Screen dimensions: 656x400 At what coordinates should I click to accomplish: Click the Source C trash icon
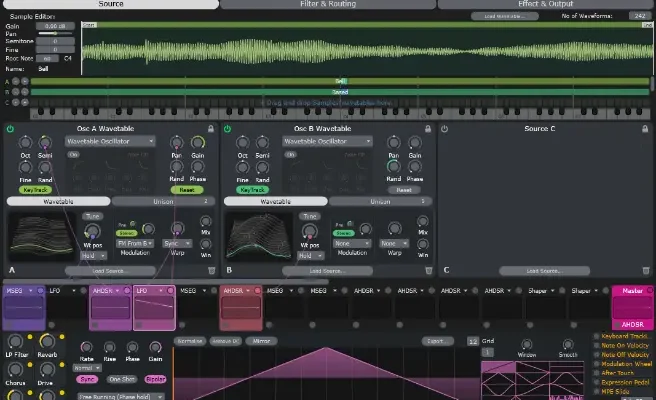pos(644,270)
